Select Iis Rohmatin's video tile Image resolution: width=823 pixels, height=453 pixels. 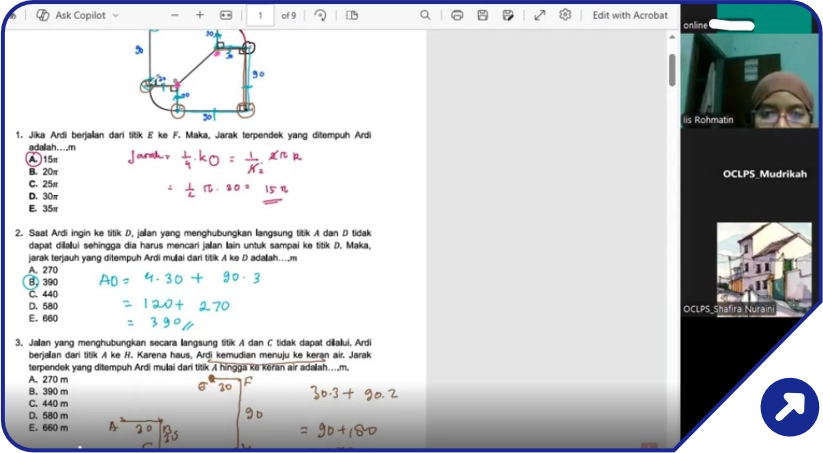tap(750, 80)
